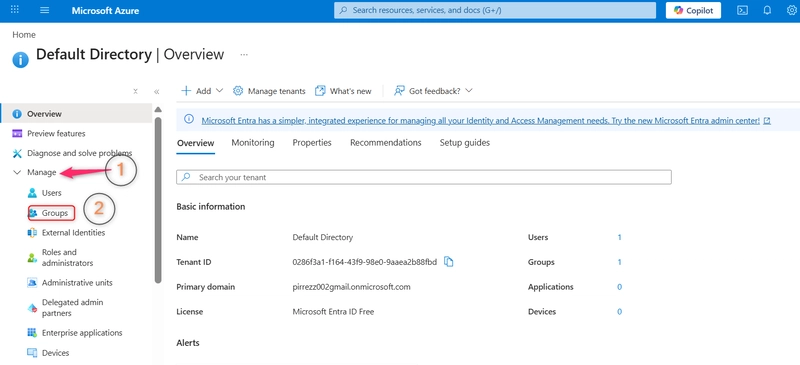Image resolution: width=800 pixels, height=365 pixels.
Task: Open the hamburger portal menu
Action: pyautogui.click(x=44, y=10)
